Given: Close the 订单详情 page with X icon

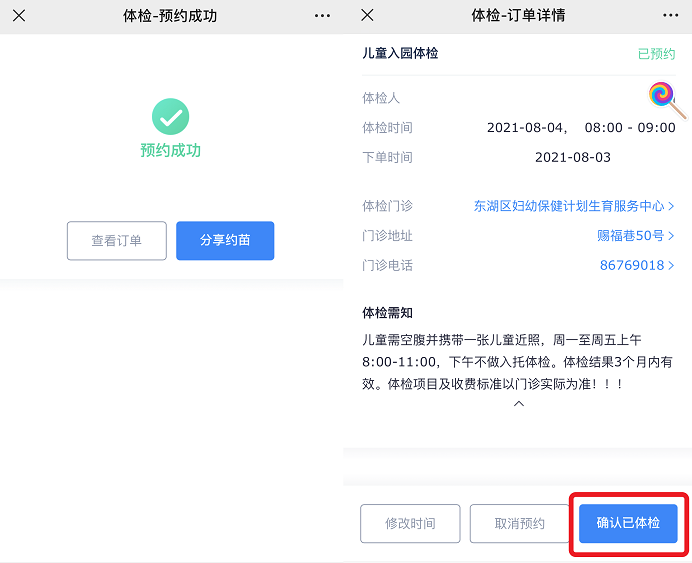Looking at the screenshot, I should pos(367,16).
